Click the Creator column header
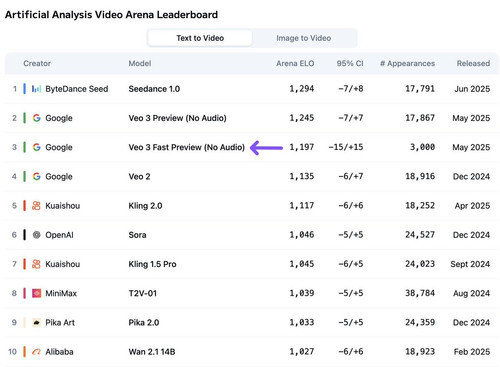 [37, 63]
